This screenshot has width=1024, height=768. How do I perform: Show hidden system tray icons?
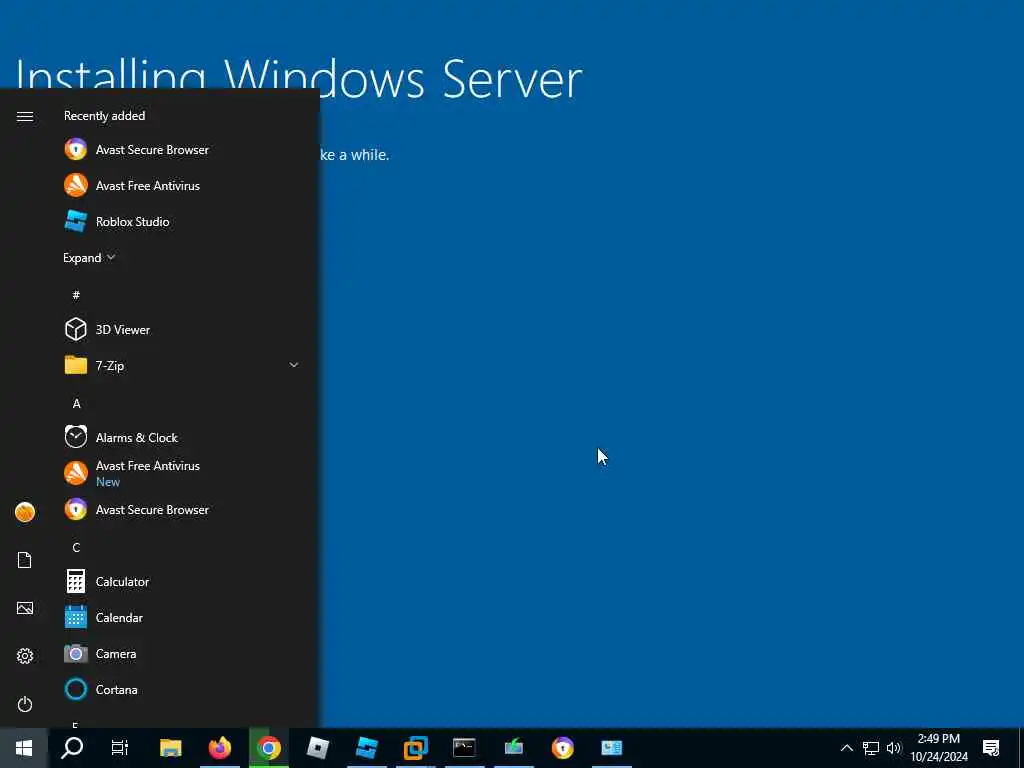pos(846,748)
